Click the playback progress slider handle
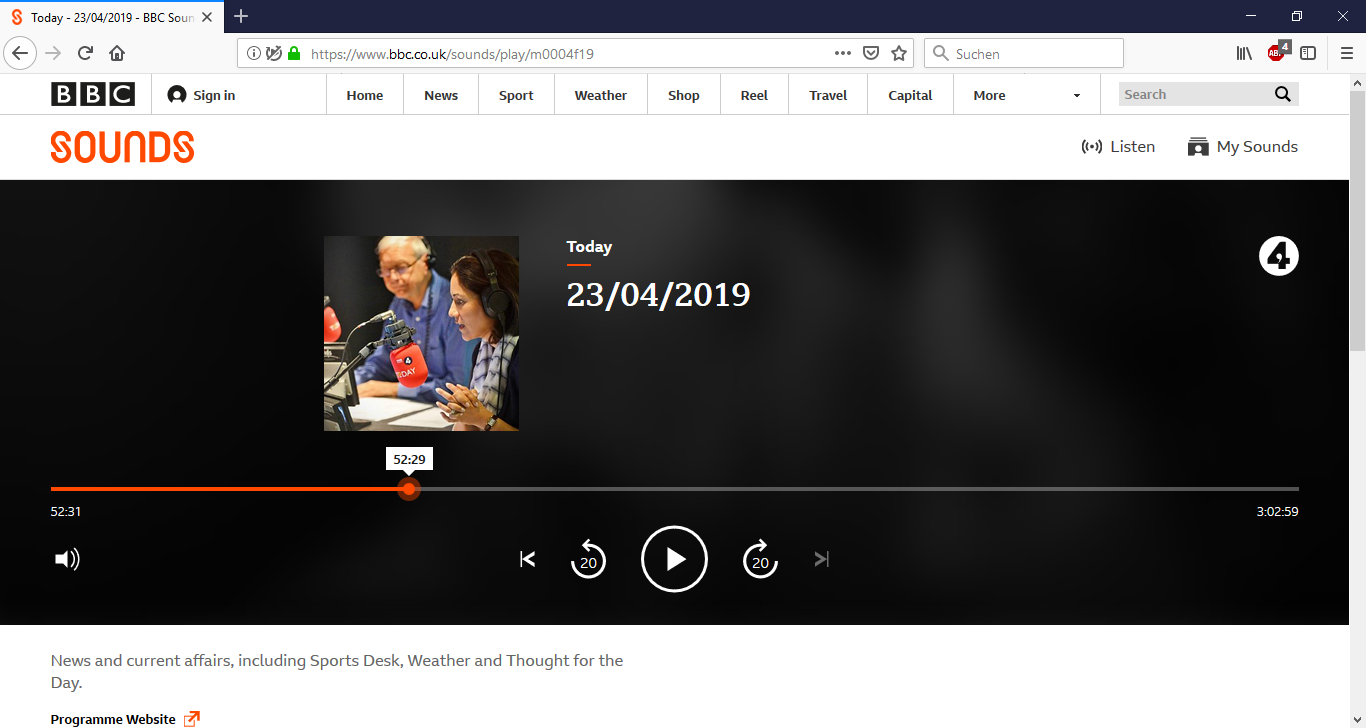Screen dimensions: 1366x728 408,489
